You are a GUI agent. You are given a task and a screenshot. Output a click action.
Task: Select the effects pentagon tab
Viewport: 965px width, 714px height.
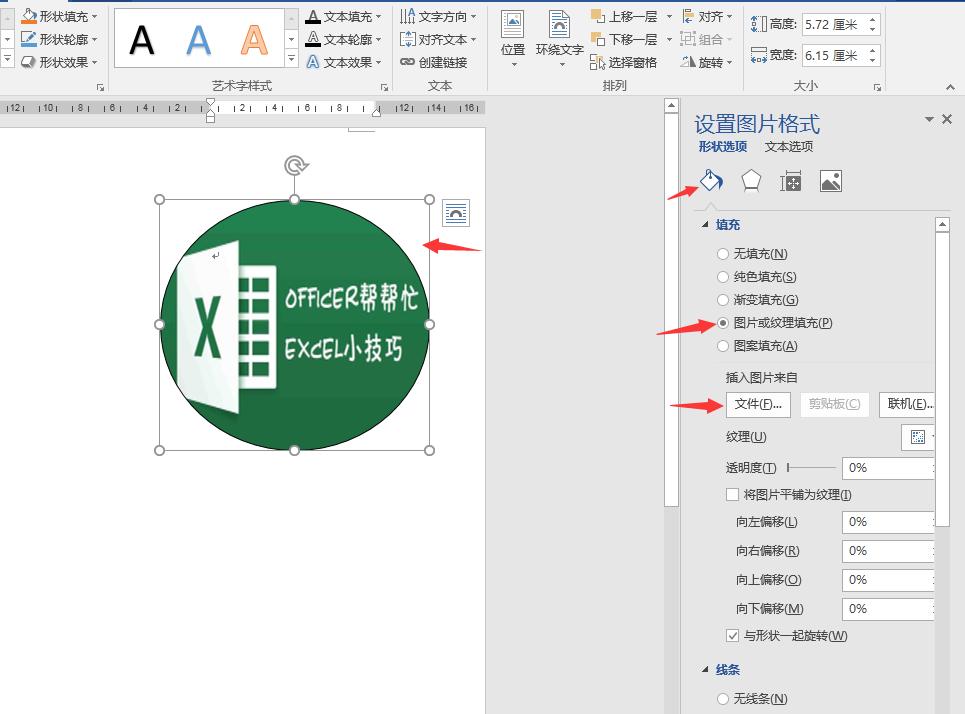tap(751, 181)
